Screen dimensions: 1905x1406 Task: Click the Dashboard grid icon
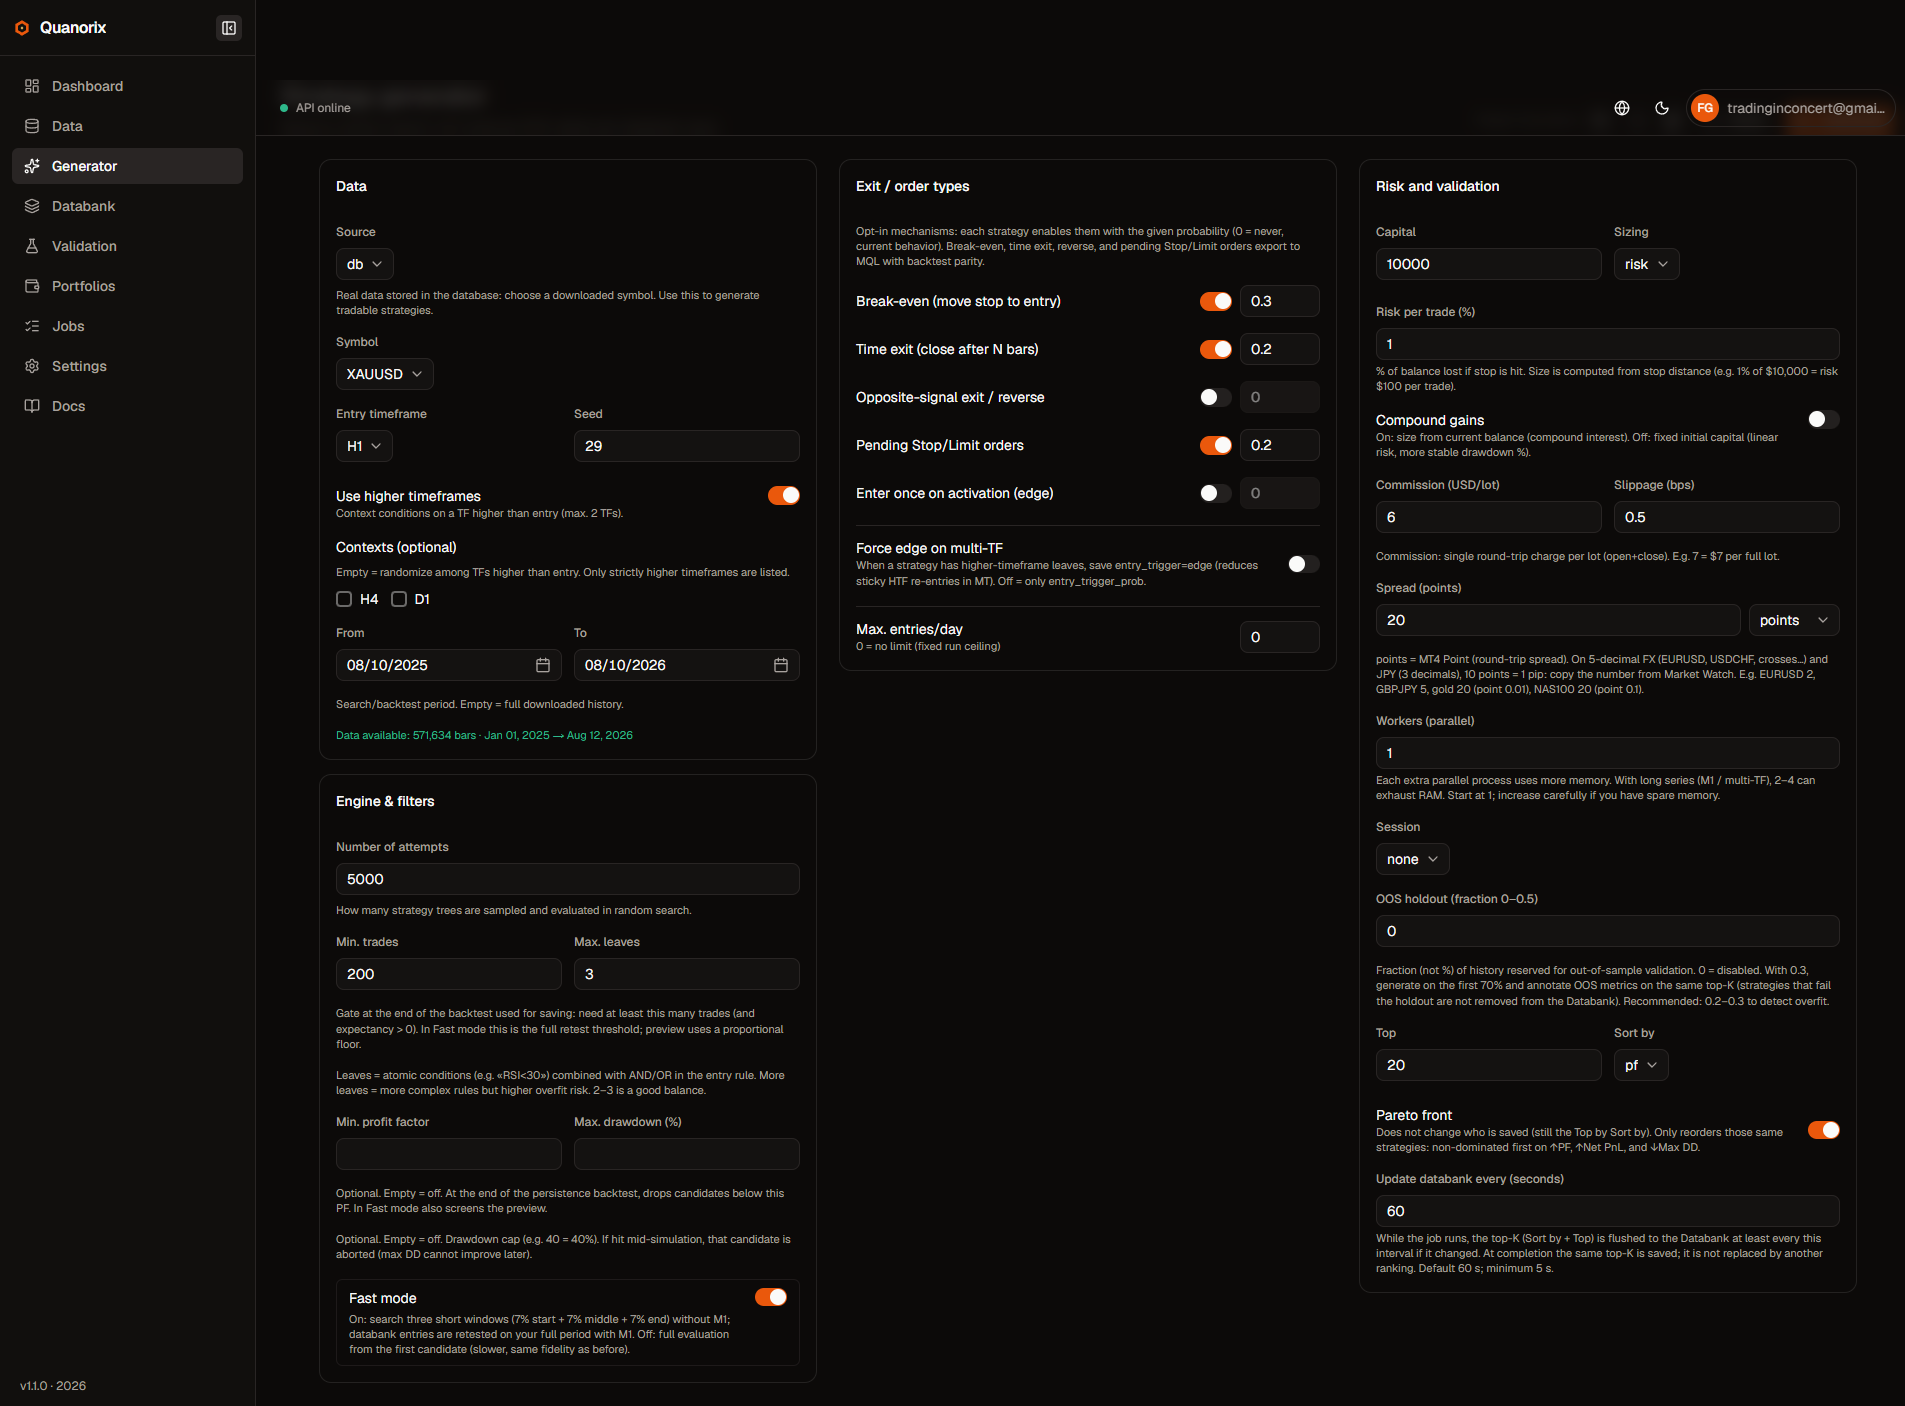pyautogui.click(x=32, y=86)
